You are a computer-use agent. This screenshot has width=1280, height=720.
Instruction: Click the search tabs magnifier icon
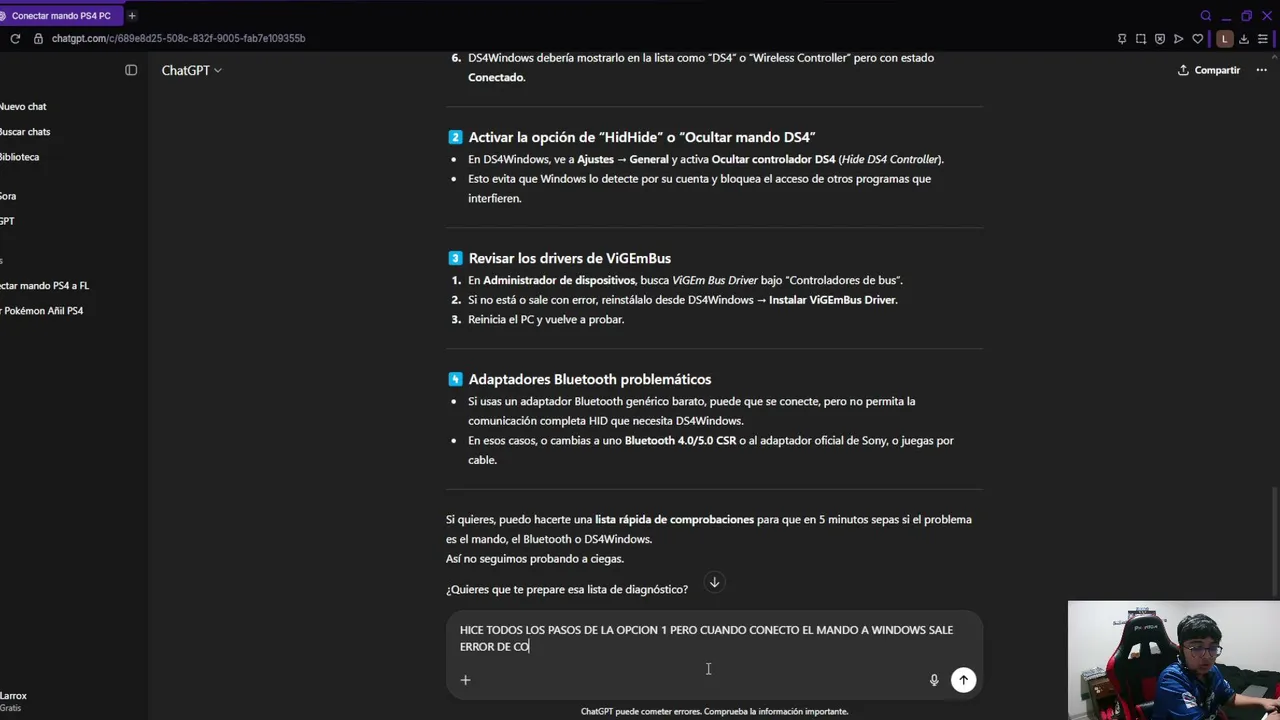pyautogui.click(x=1206, y=16)
